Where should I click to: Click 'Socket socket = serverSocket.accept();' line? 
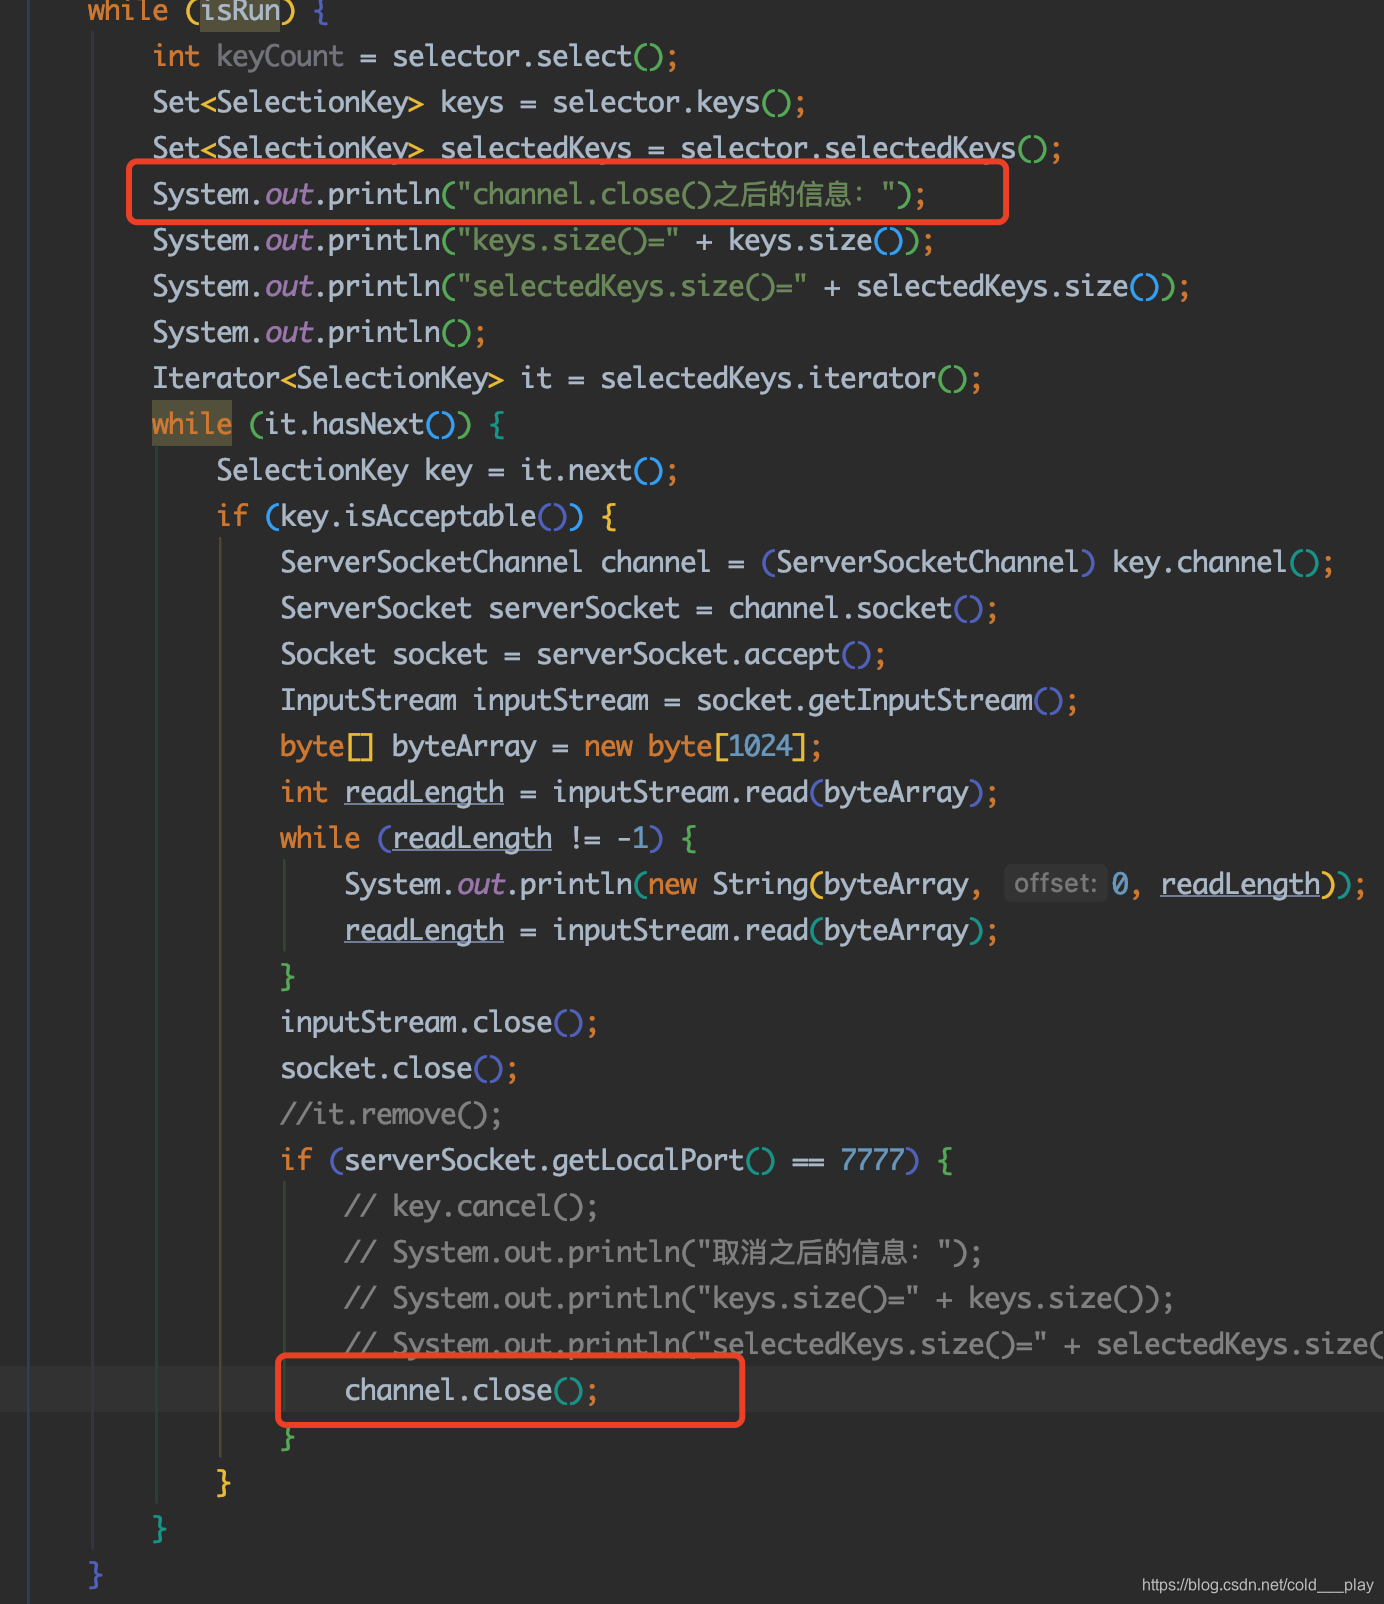583,655
